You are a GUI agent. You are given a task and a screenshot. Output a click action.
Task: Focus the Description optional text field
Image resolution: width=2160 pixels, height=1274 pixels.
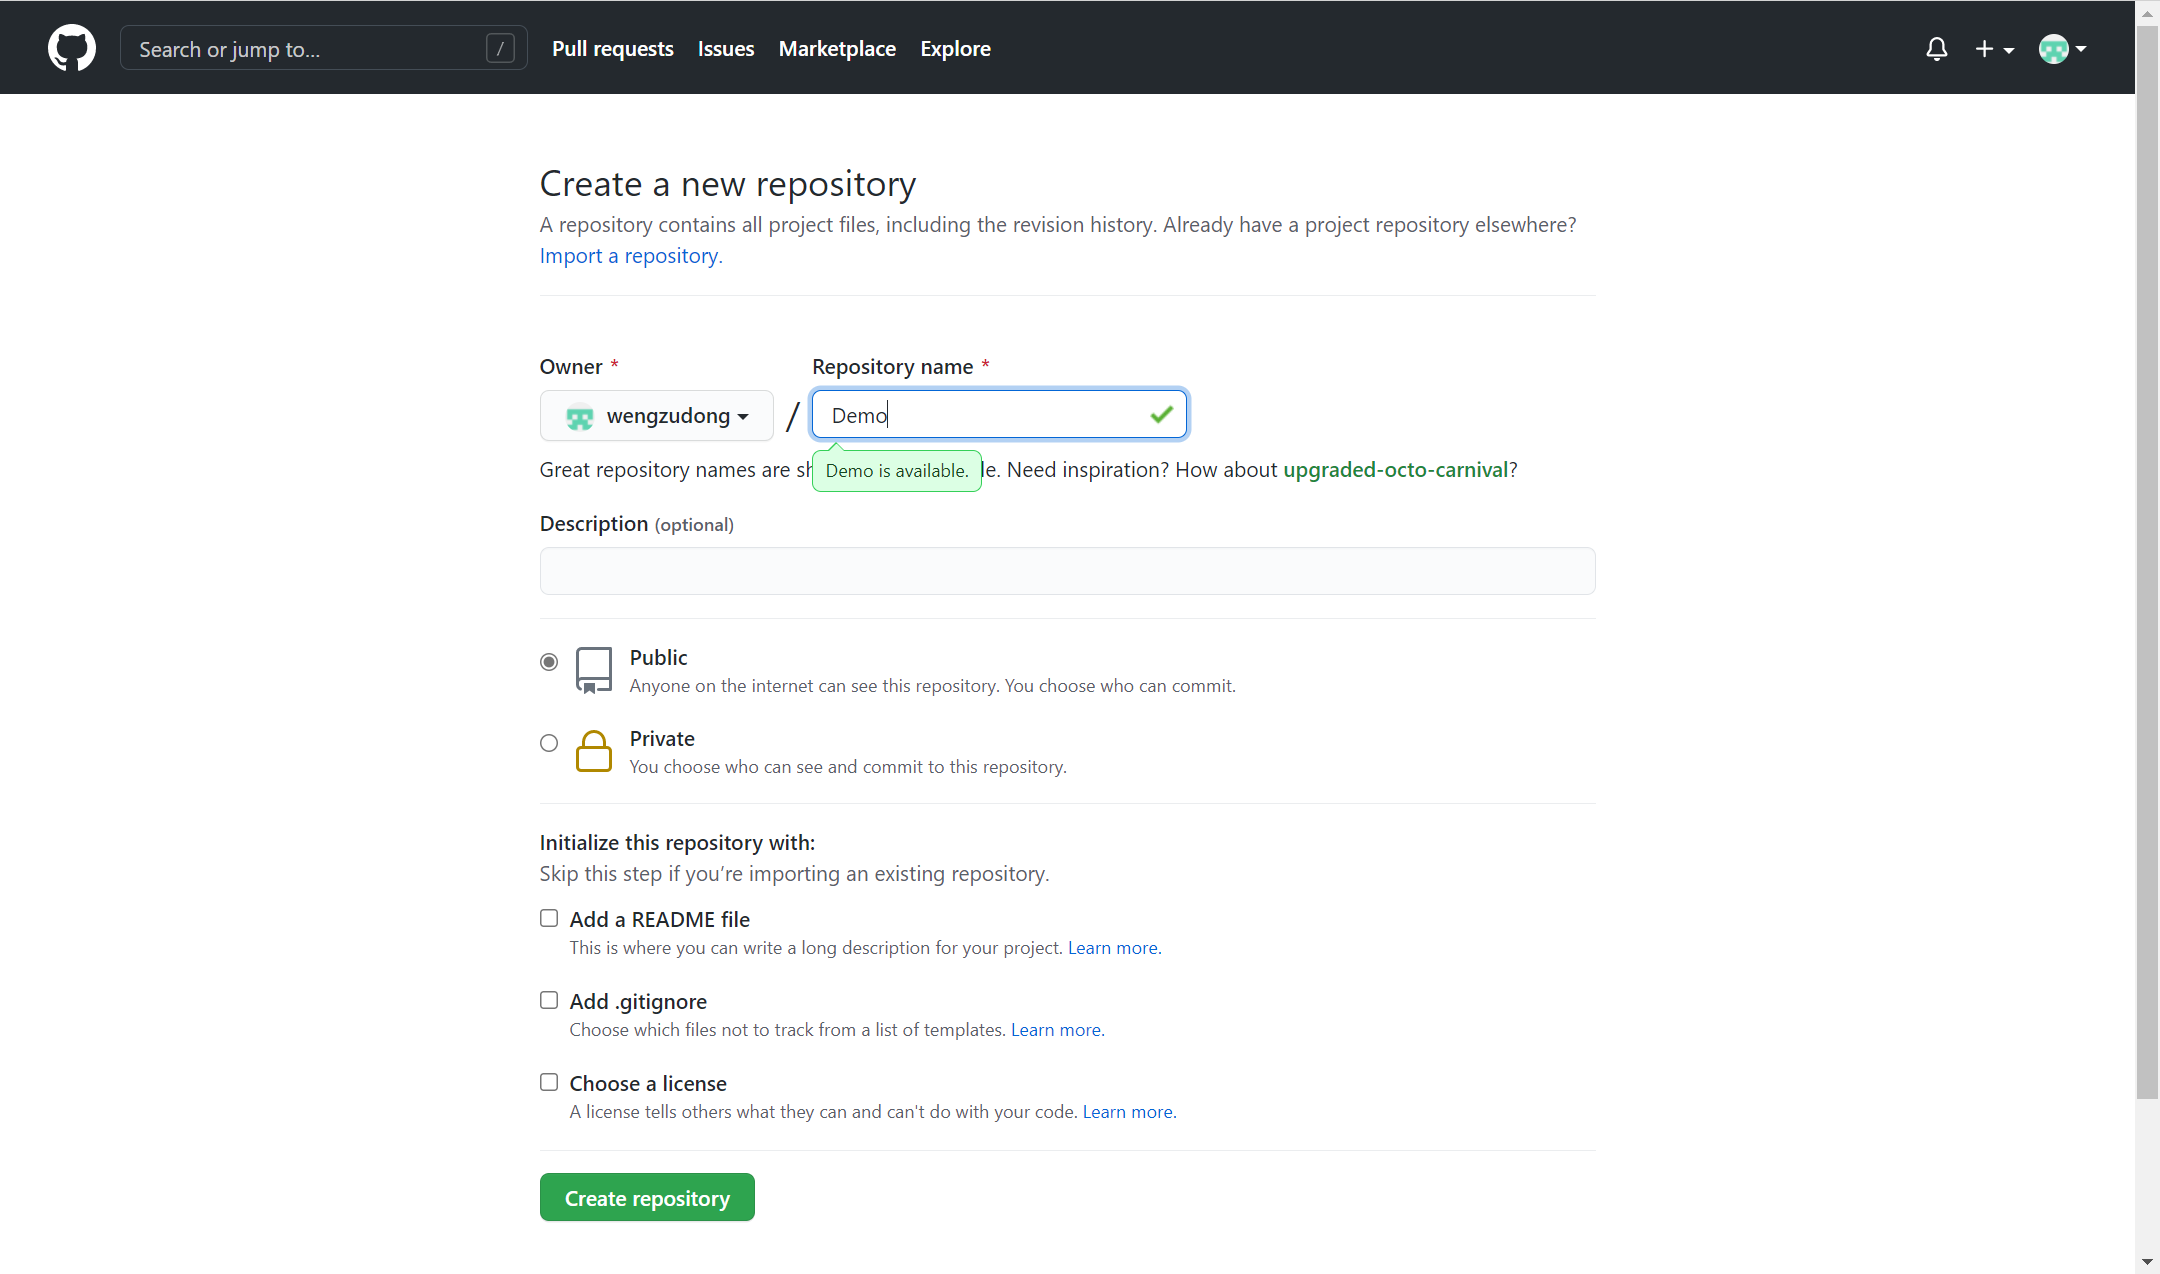(x=1067, y=571)
